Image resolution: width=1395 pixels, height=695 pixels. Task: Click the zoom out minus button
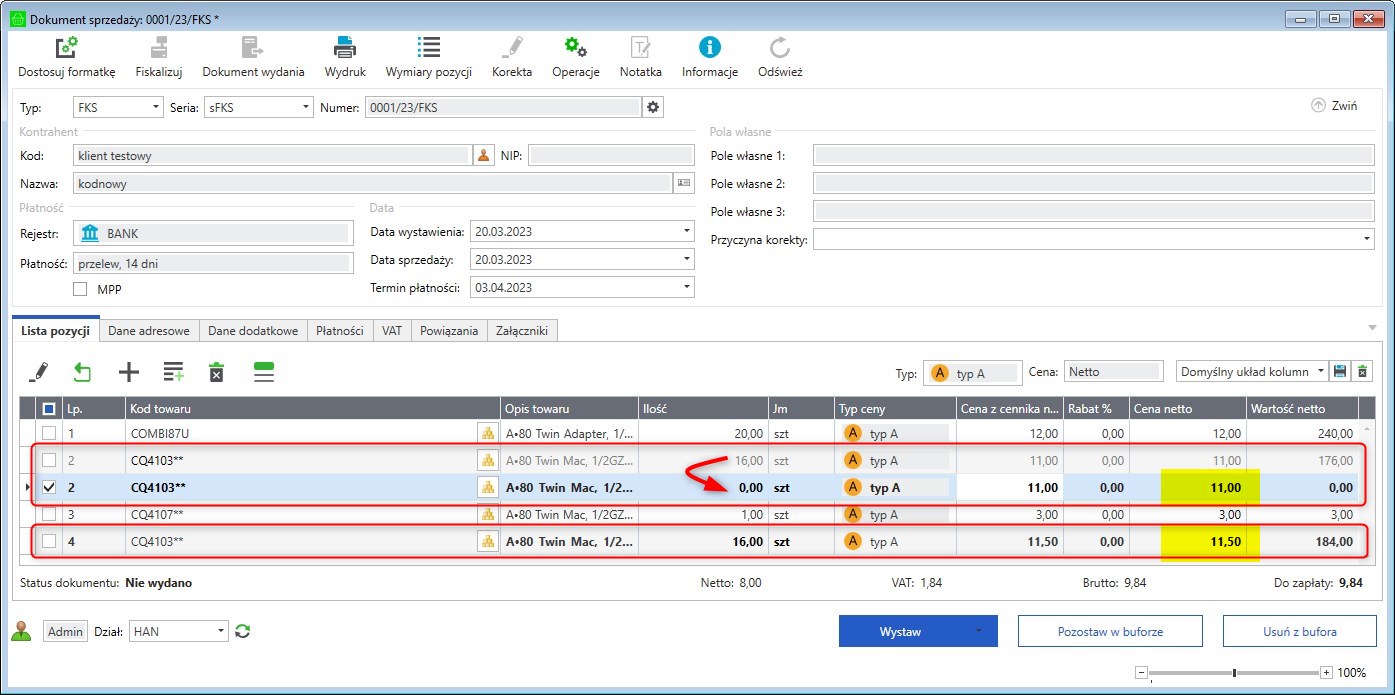click(1141, 673)
